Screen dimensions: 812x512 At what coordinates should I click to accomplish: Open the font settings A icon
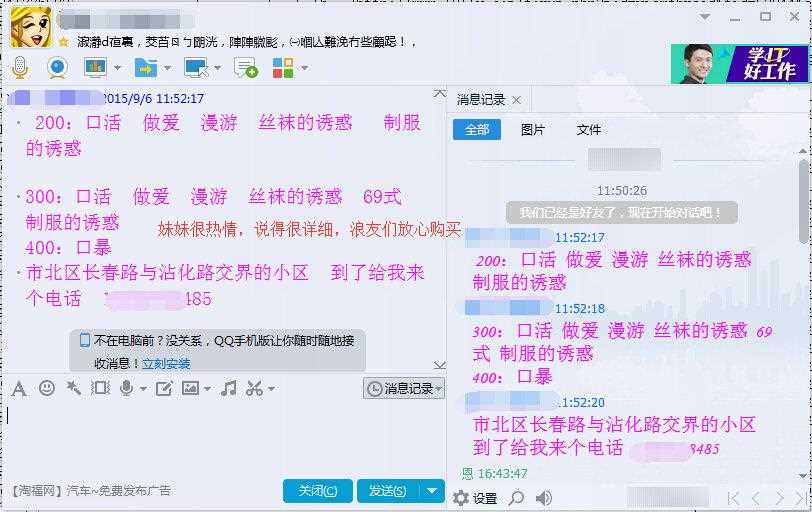[x=19, y=388]
